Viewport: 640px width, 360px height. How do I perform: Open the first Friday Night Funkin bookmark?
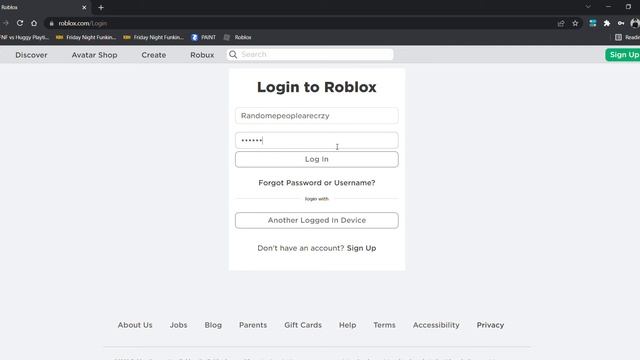86,37
